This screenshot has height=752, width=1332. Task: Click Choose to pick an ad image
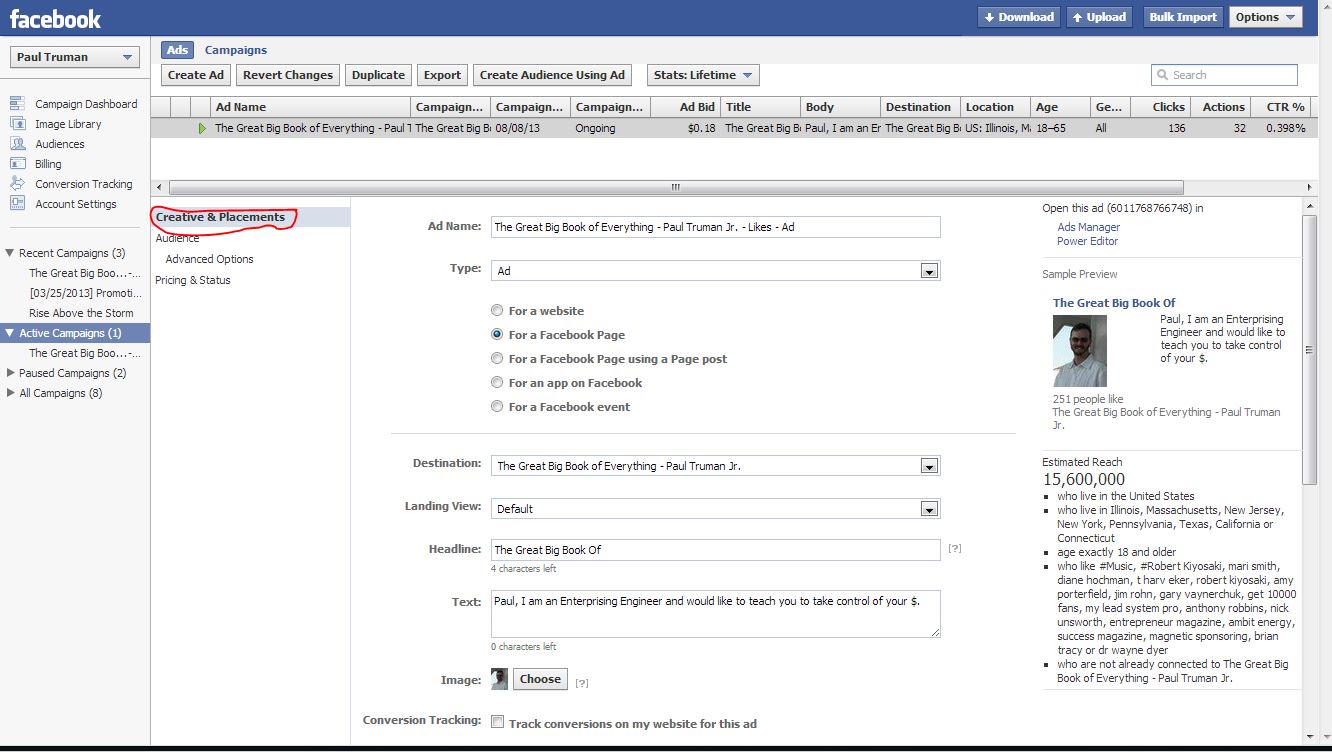[540, 679]
